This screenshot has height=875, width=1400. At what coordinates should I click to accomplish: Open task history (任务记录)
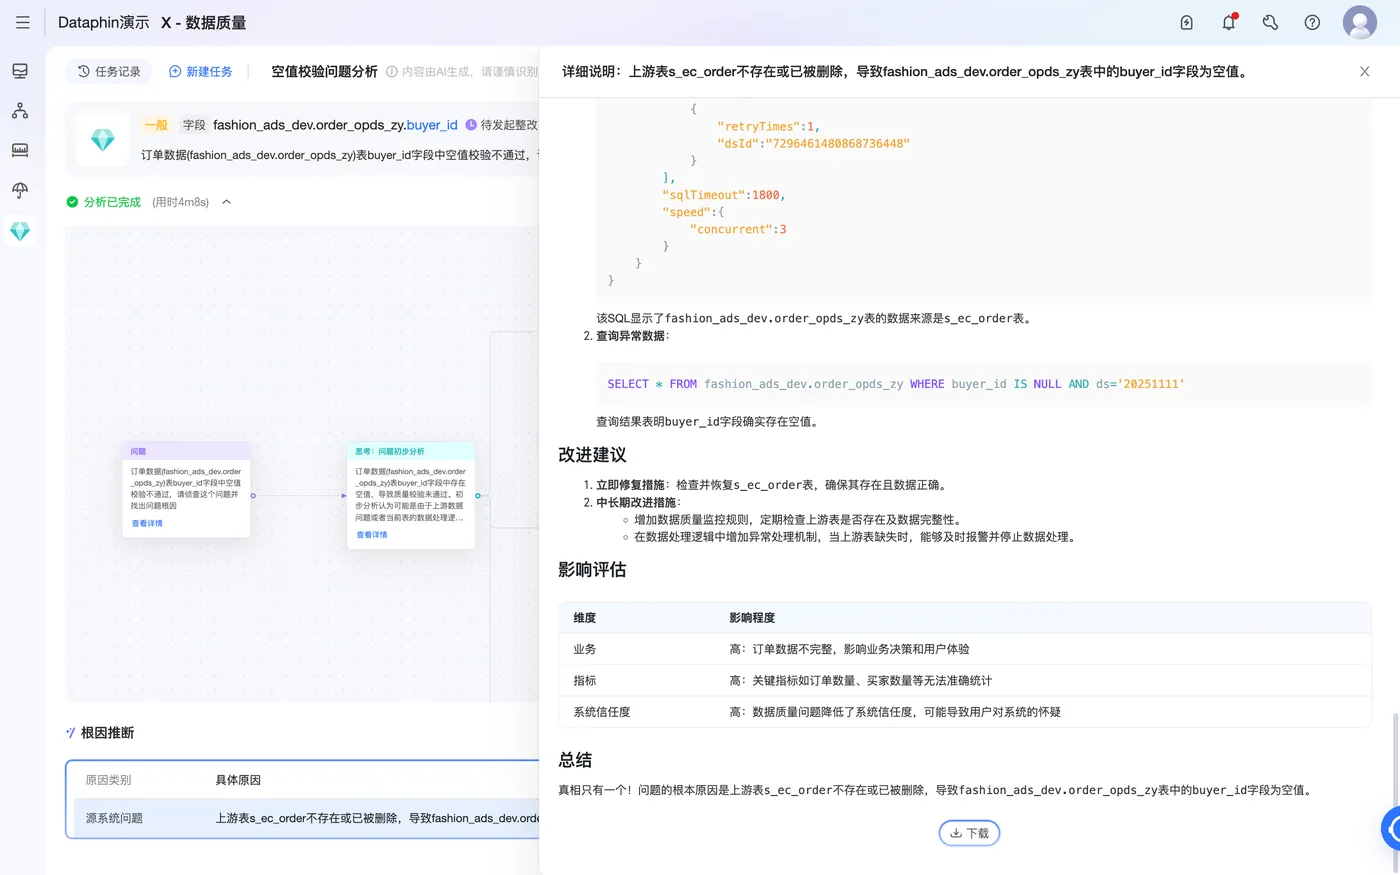(x=109, y=72)
